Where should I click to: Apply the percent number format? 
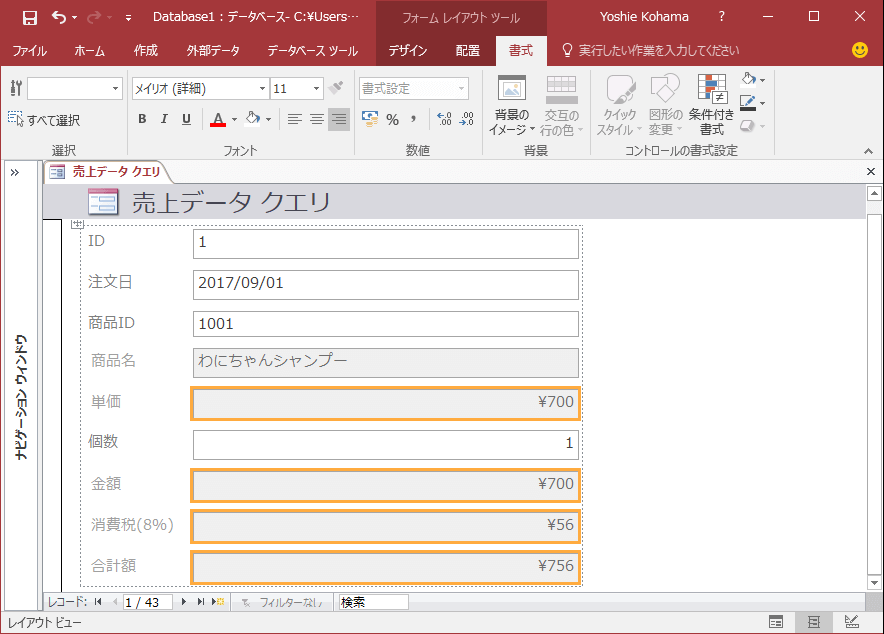point(392,119)
